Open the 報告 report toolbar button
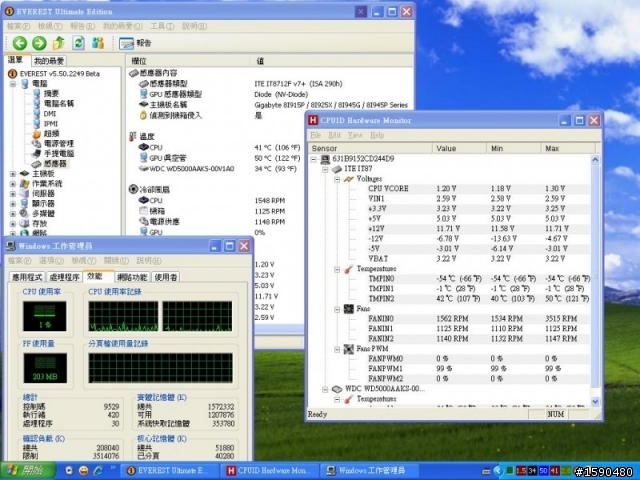The width and height of the screenshot is (640, 480). (135, 43)
